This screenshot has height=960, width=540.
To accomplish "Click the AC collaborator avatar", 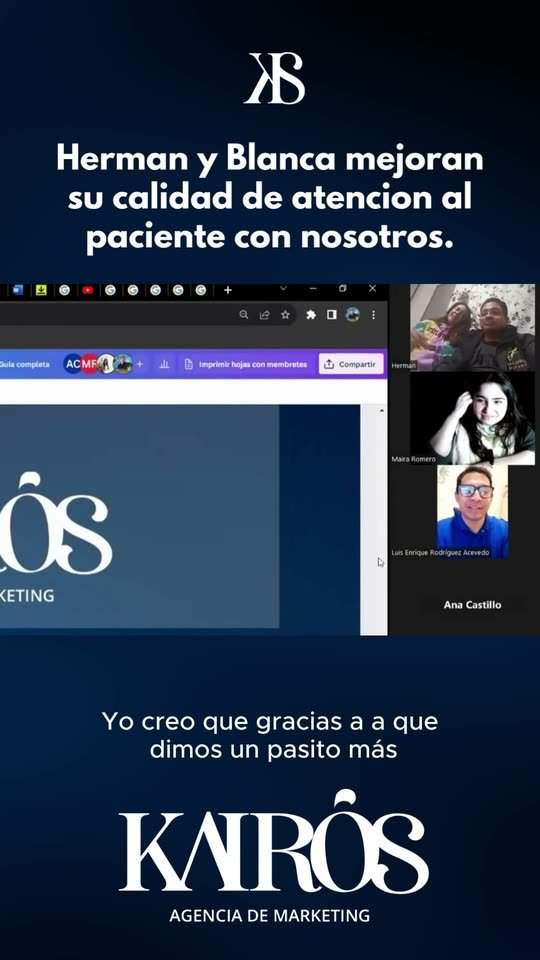I will coord(72,364).
